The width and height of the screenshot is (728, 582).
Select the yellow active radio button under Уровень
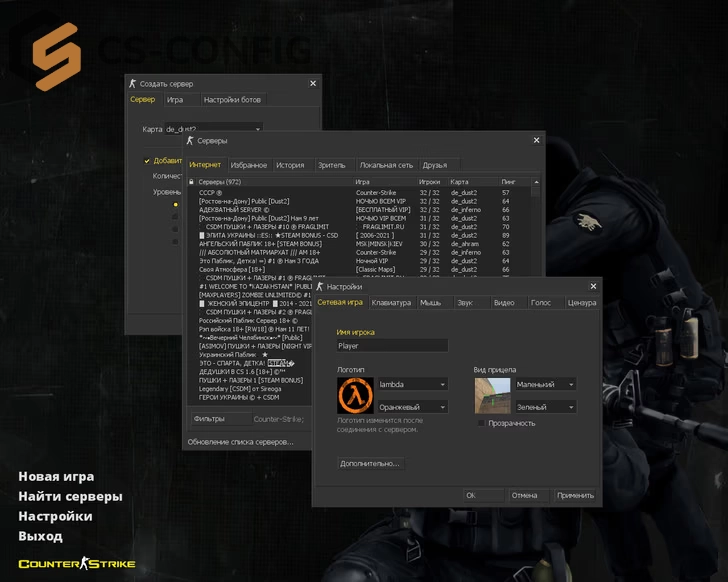[176, 204]
